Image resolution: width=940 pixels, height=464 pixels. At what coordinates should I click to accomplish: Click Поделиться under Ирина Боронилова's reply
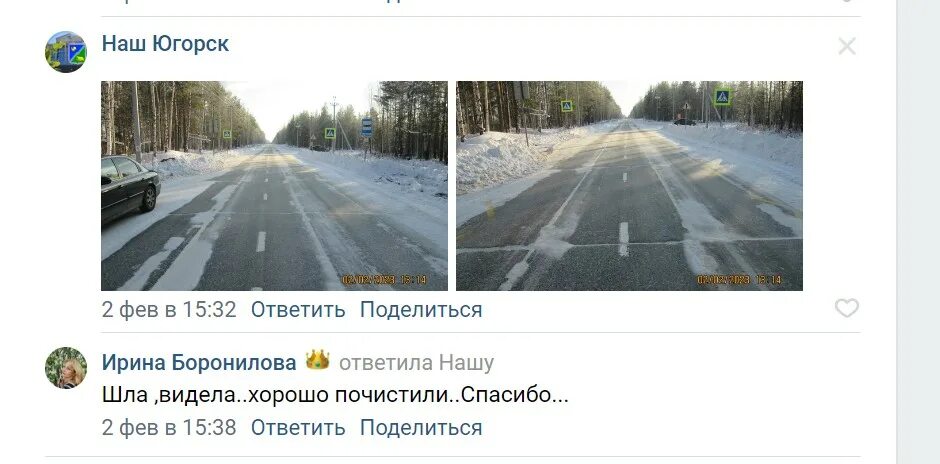(x=421, y=427)
